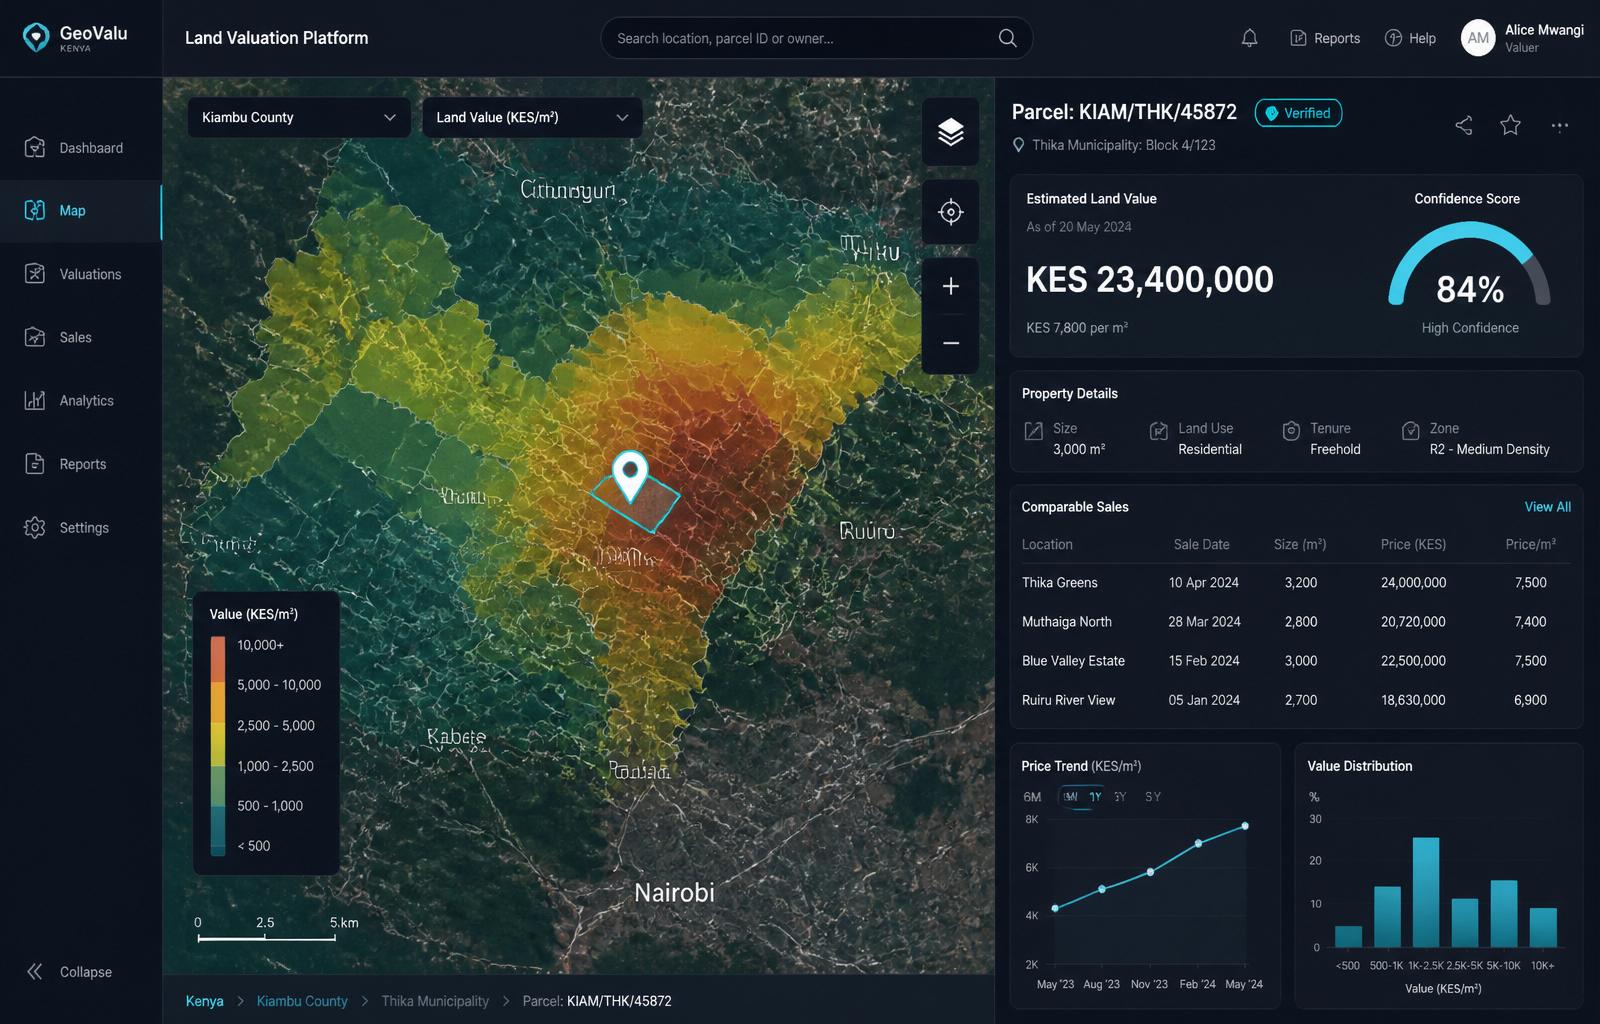Focus the location search field
The image size is (1600, 1024).
pyautogui.click(x=816, y=38)
